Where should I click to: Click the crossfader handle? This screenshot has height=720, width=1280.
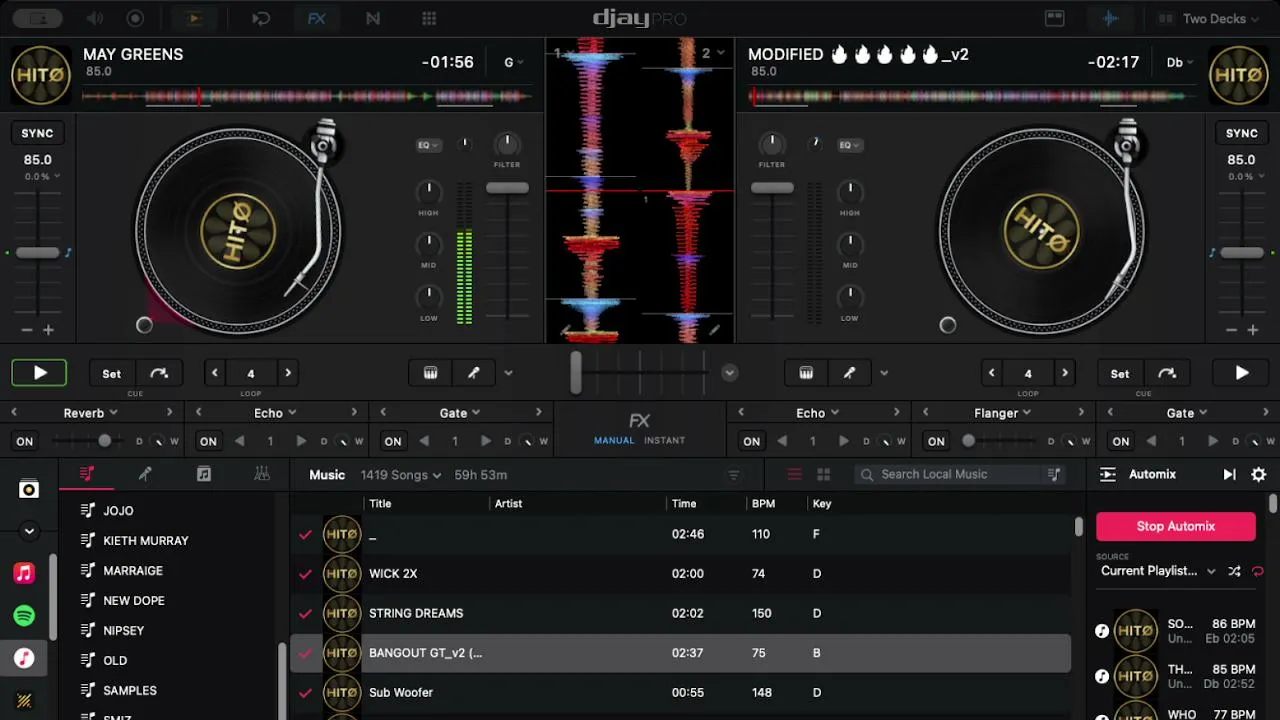click(576, 373)
